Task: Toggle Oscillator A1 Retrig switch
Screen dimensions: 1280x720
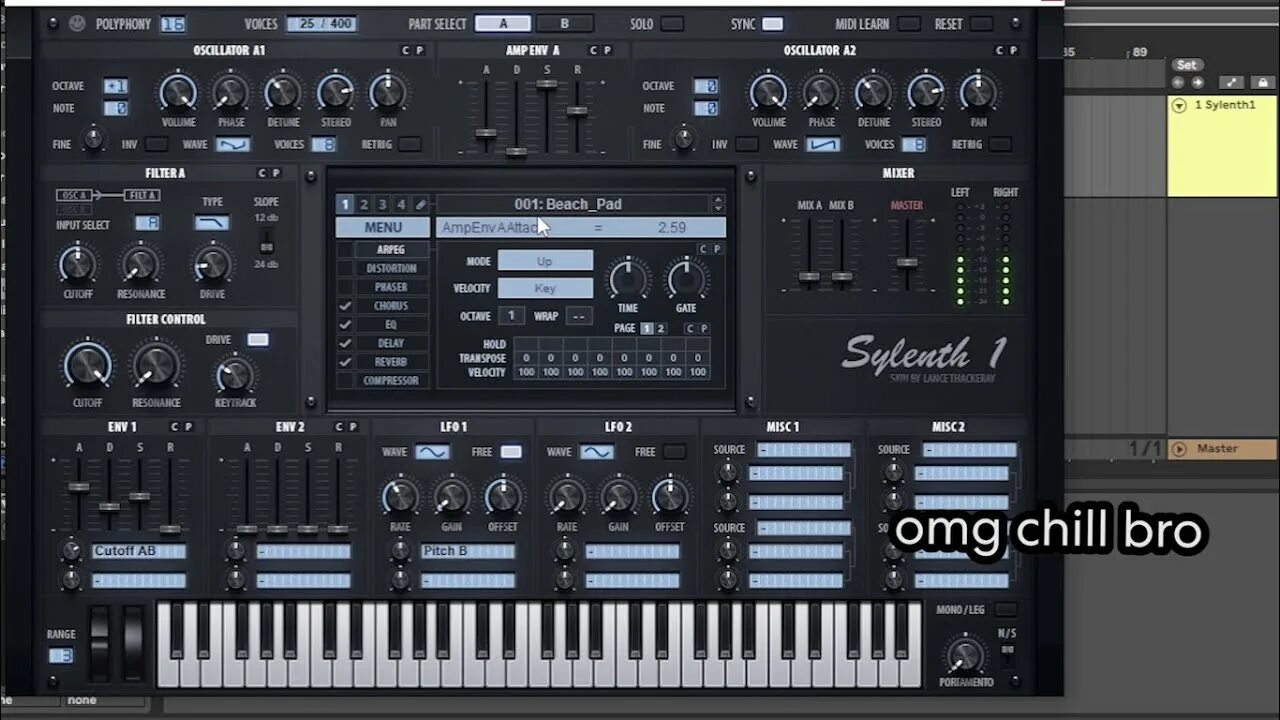Action: 410,144
